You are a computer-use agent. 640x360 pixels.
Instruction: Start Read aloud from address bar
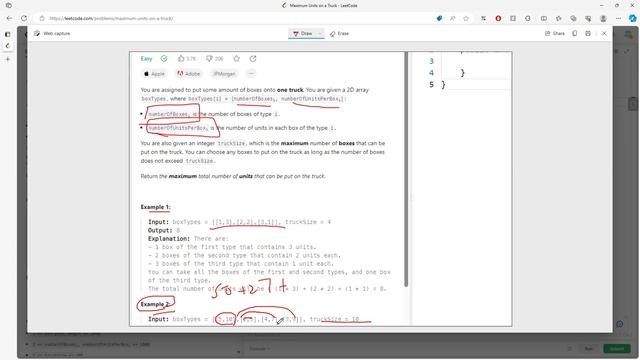point(453,18)
